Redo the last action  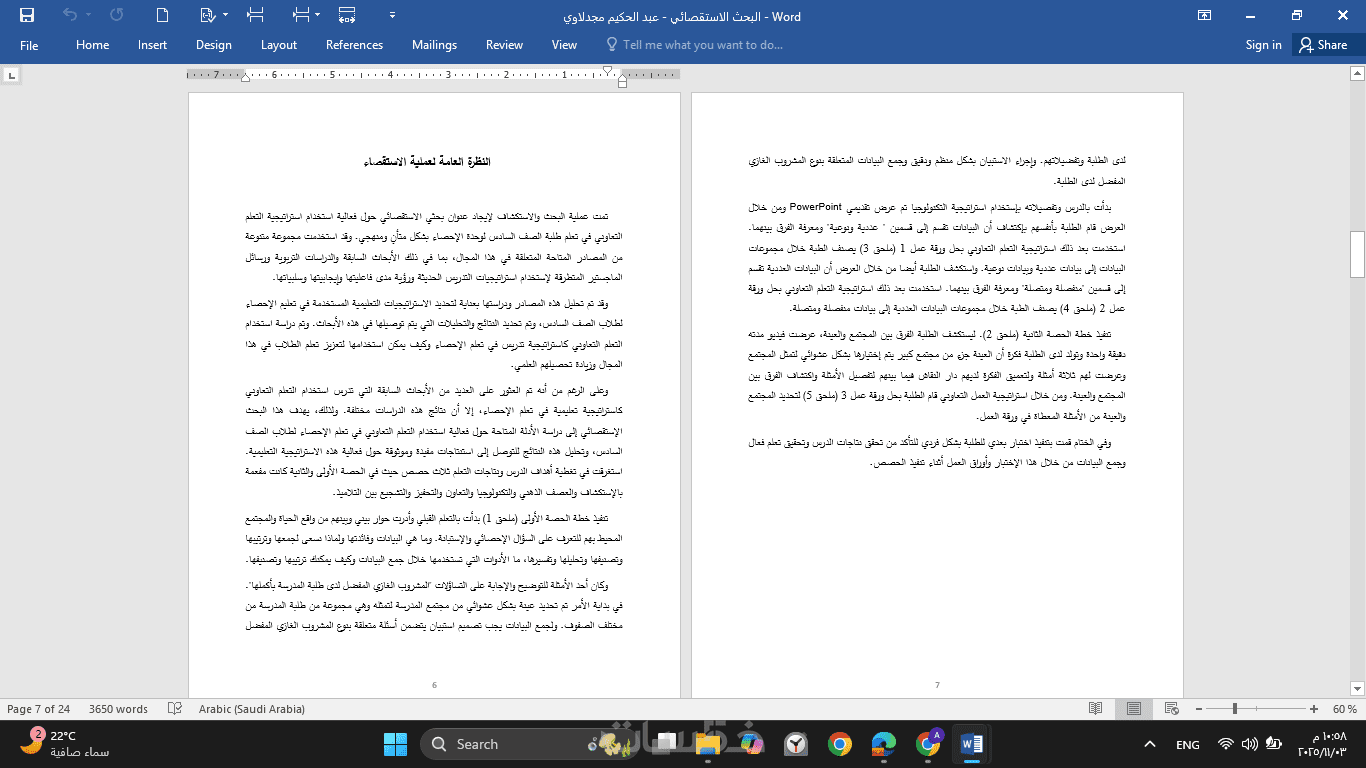[x=117, y=15]
